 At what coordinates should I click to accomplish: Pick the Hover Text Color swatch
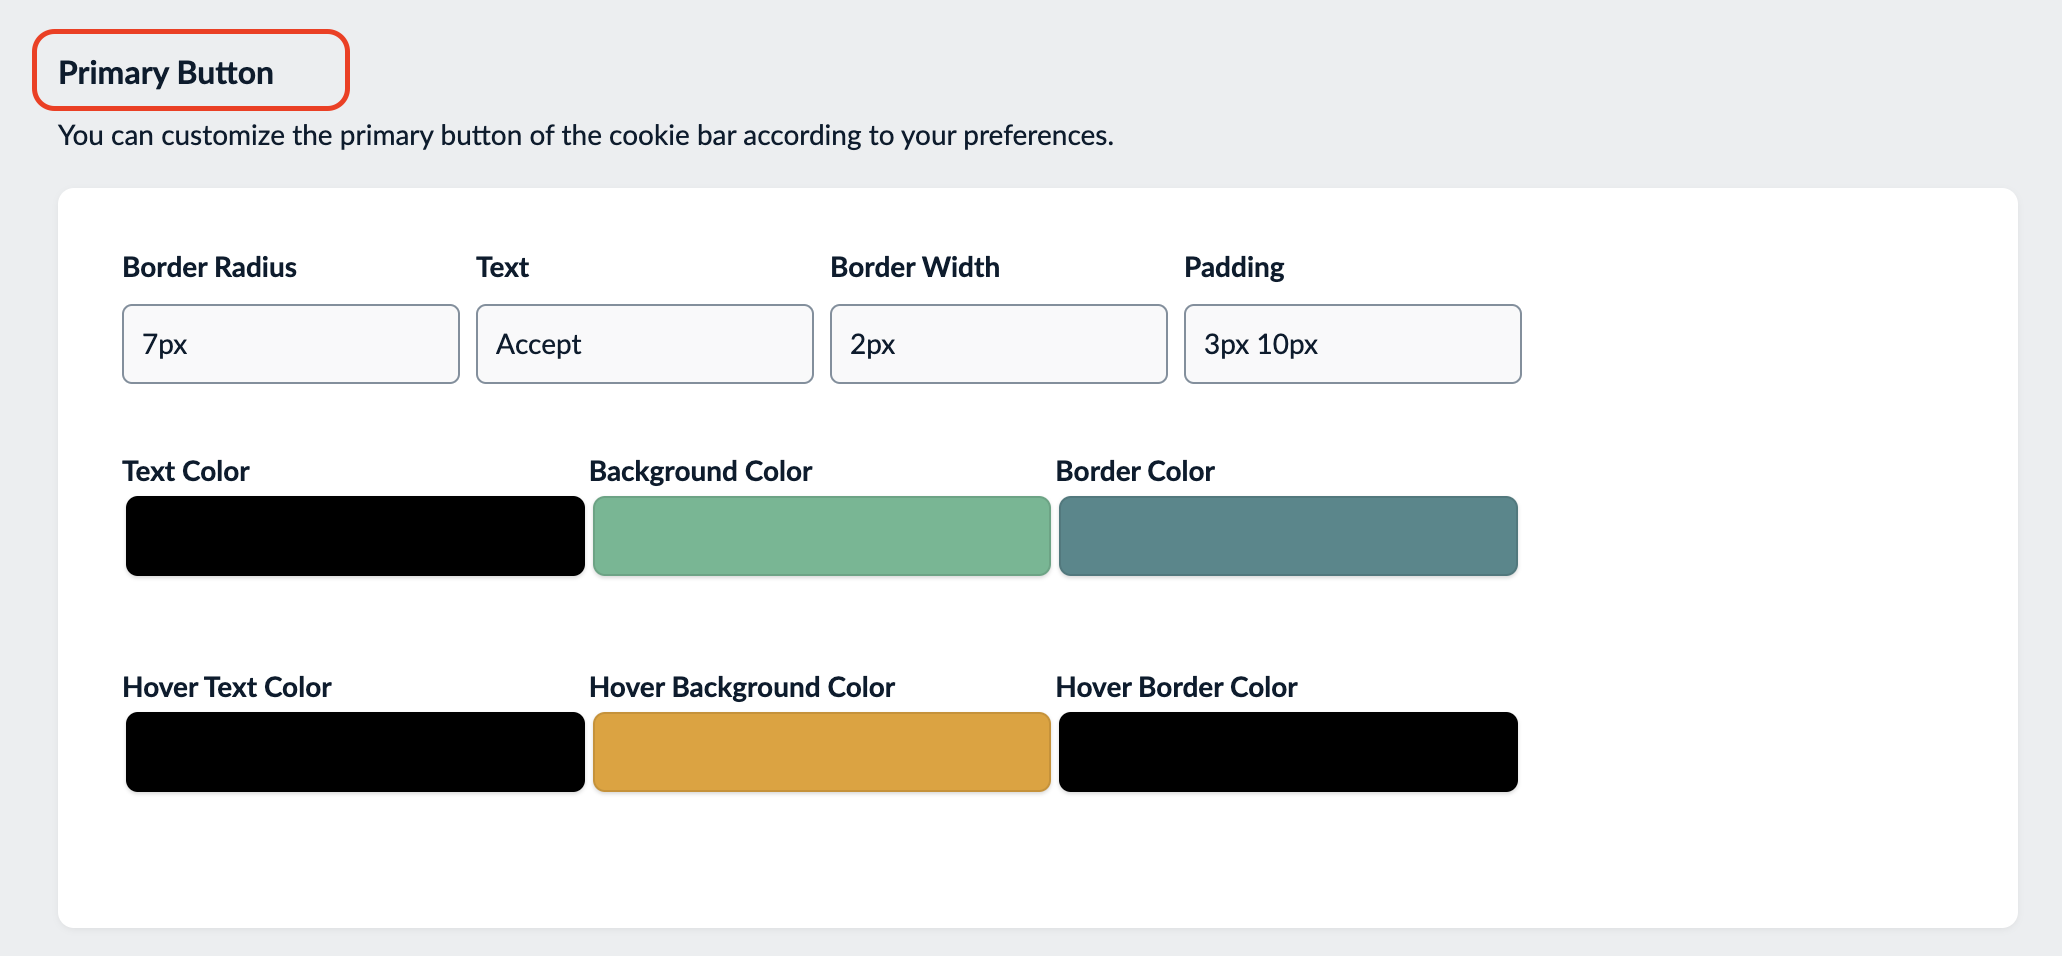[355, 752]
